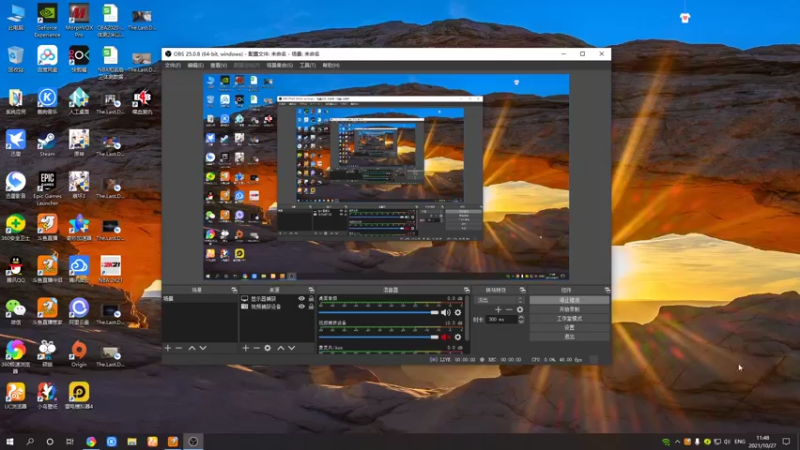Pop out the Audio Mixer dock panel
800x450 pixels.
coord(466,290)
